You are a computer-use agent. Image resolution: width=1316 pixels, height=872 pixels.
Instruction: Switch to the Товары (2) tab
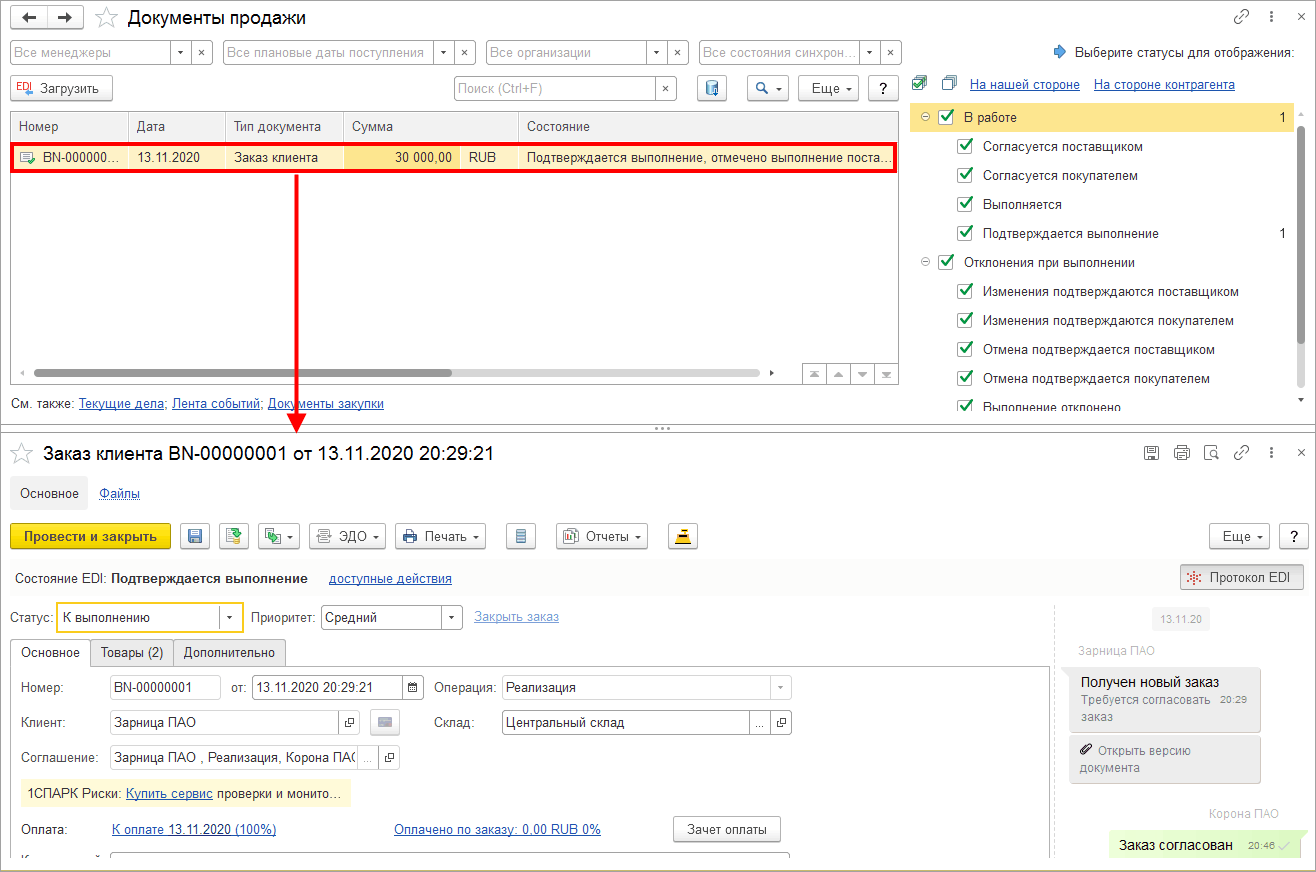[x=132, y=653]
